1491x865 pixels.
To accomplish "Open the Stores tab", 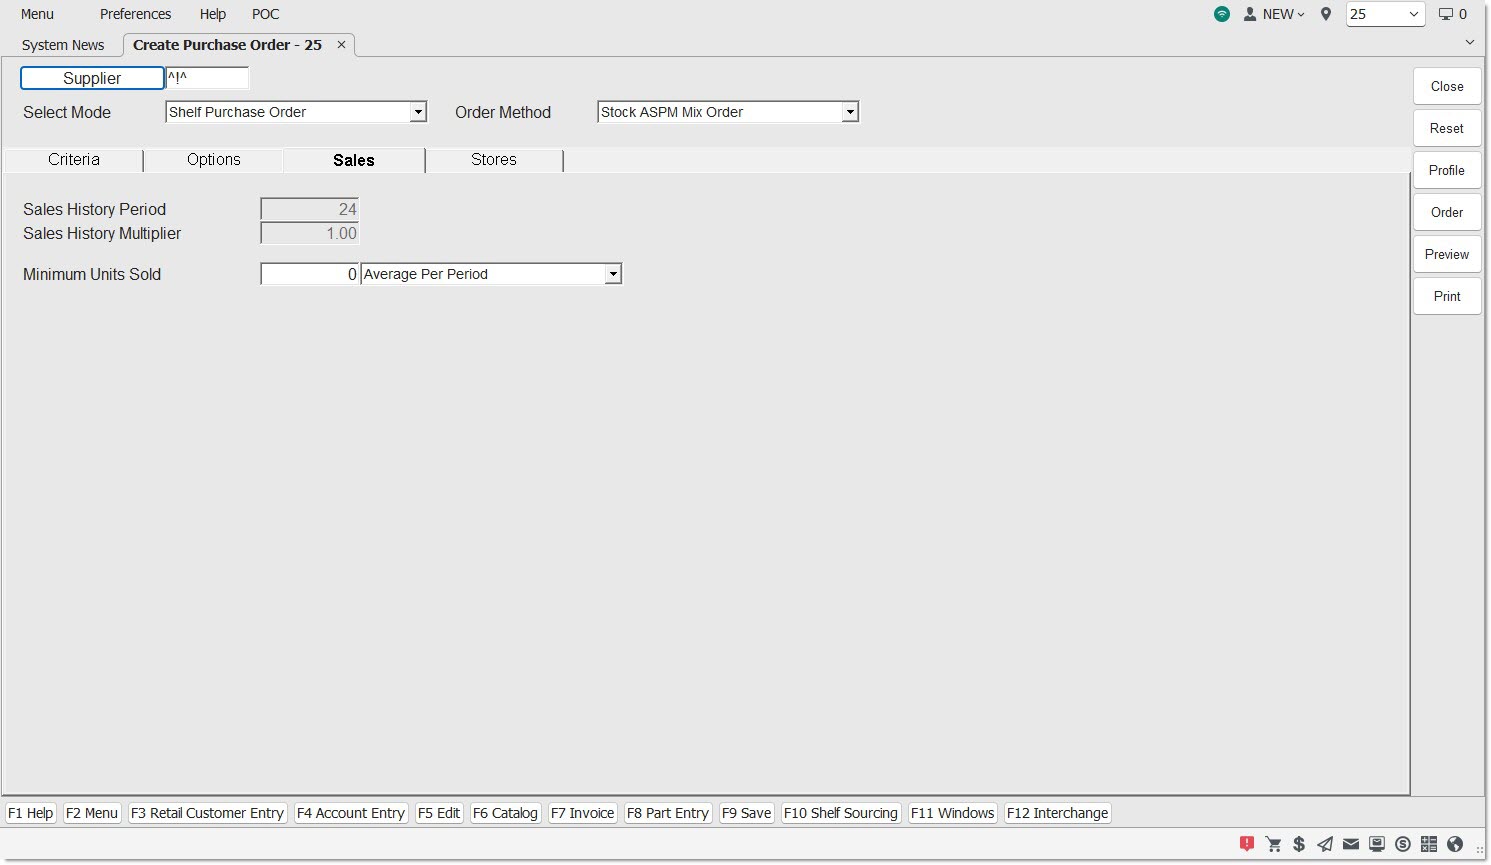I will click(494, 160).
